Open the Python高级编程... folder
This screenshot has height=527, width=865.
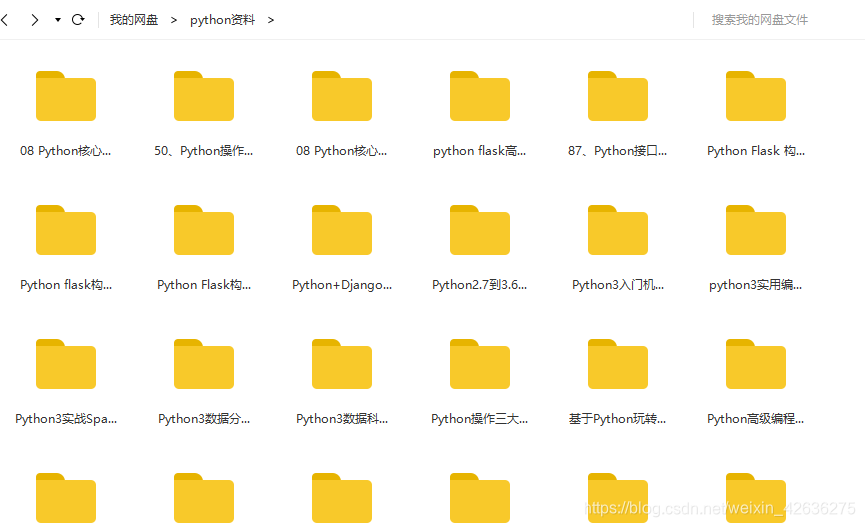tap(755, 364)
